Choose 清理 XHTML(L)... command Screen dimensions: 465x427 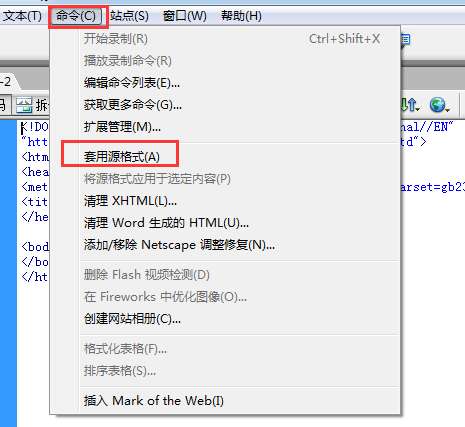coord(130,201)
